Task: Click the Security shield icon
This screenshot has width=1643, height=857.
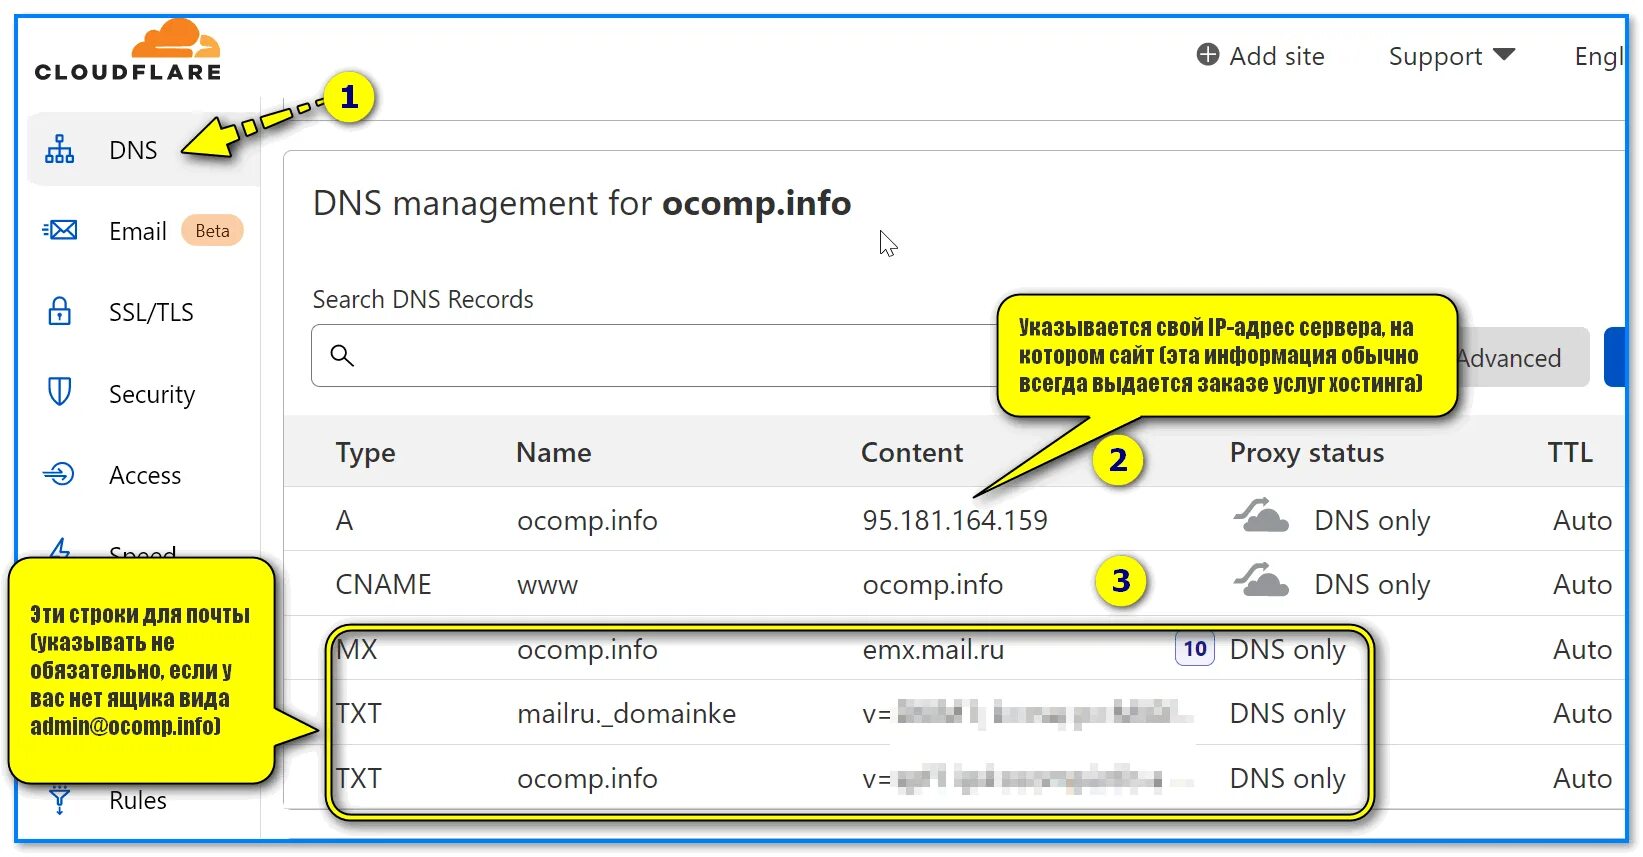Action: click(x=60, y=391)
